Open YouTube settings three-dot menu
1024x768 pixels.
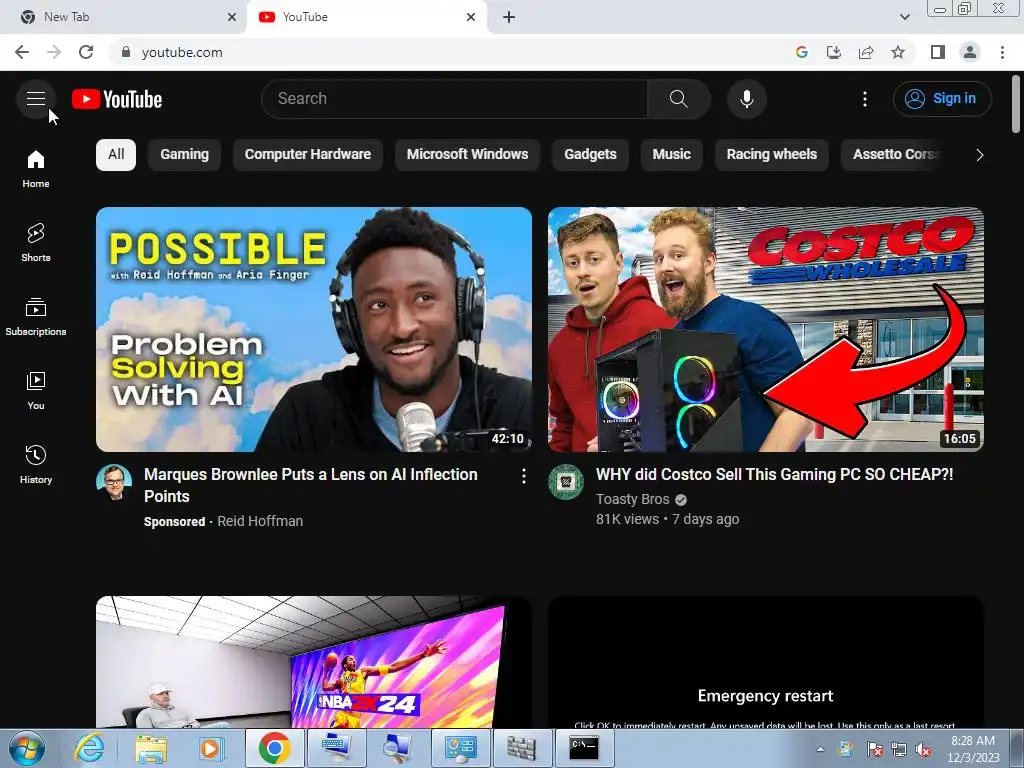pyautogui.click(x=865, y=99)
